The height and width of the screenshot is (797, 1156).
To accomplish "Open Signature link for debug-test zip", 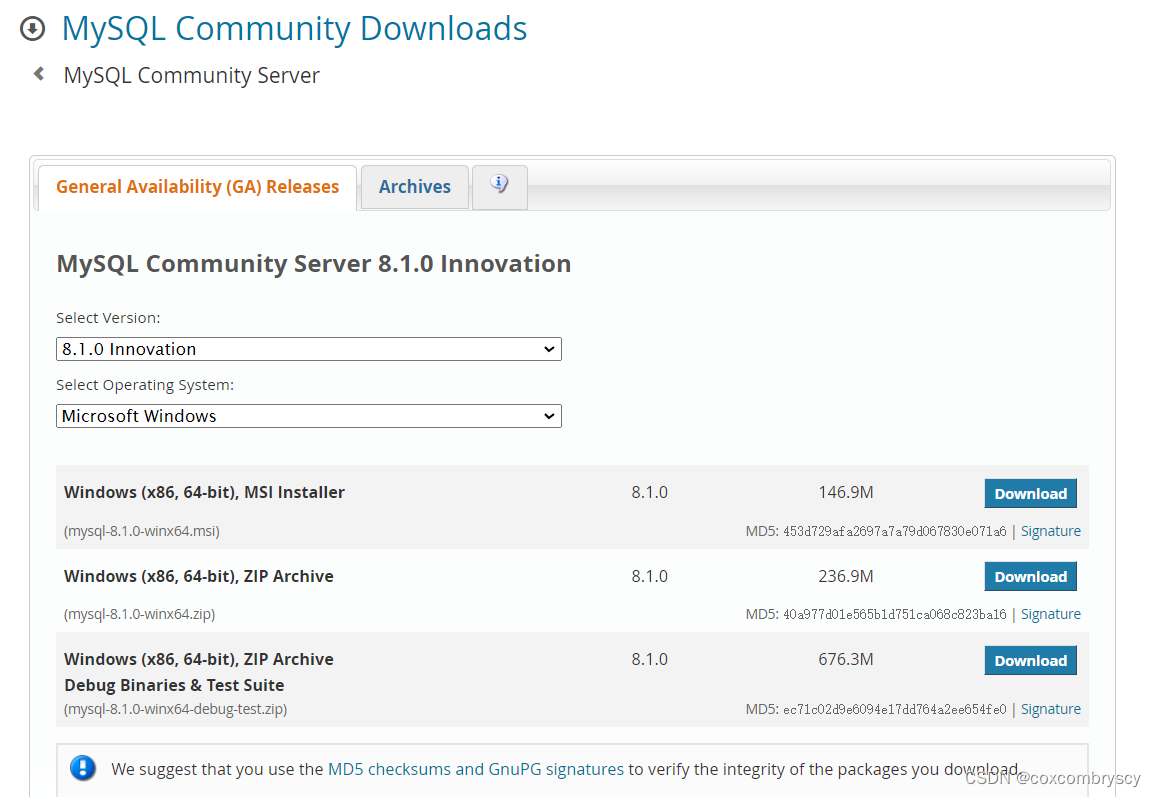I will [x=1051, y=709].
